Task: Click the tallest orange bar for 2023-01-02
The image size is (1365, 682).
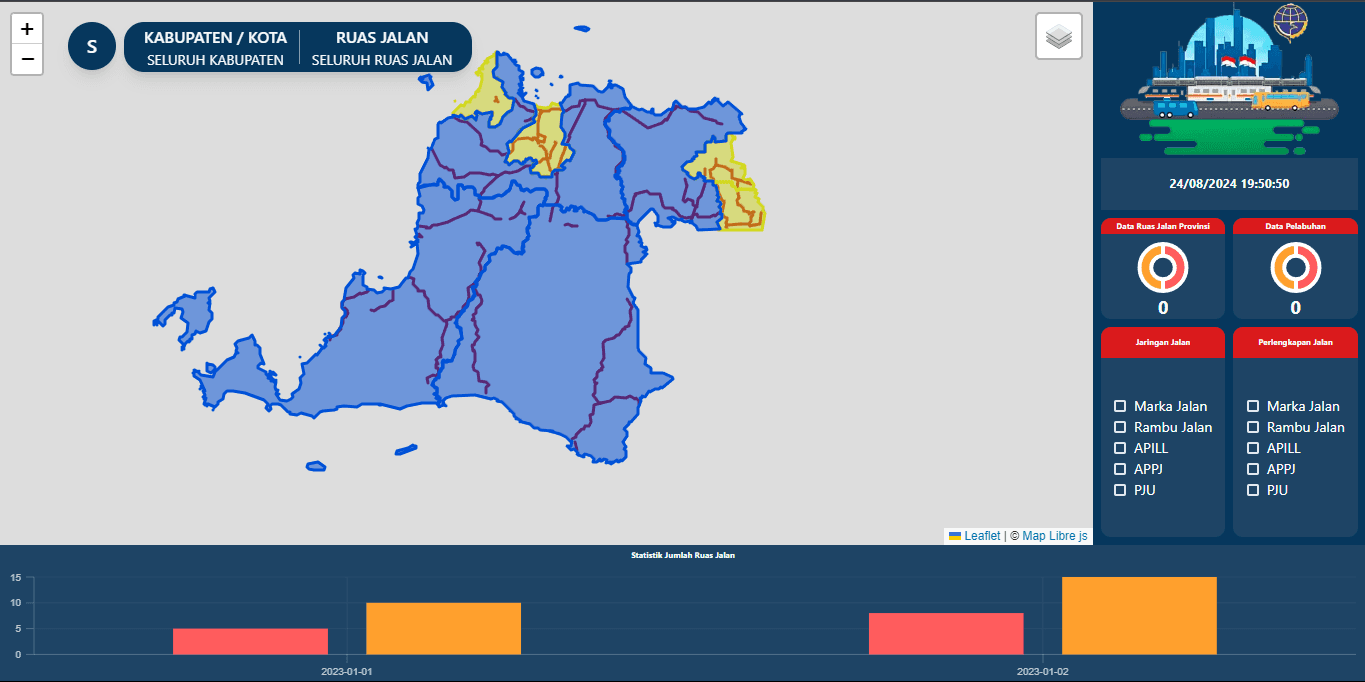Action: coord(1139,615)
